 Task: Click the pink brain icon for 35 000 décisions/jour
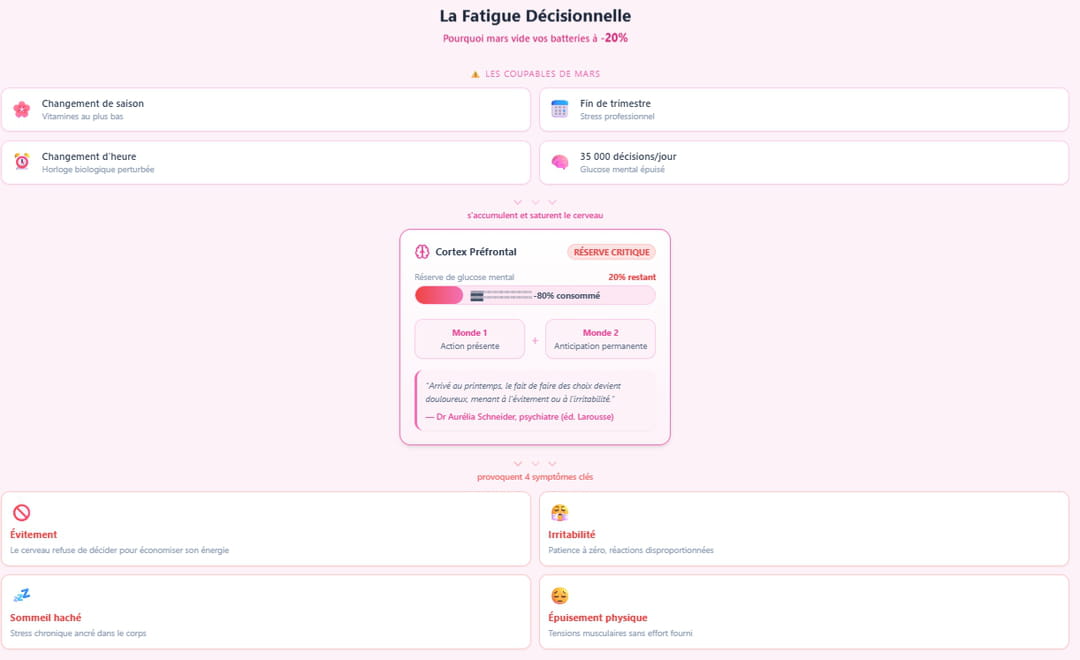pyautogui.click(x=560, y=162)
